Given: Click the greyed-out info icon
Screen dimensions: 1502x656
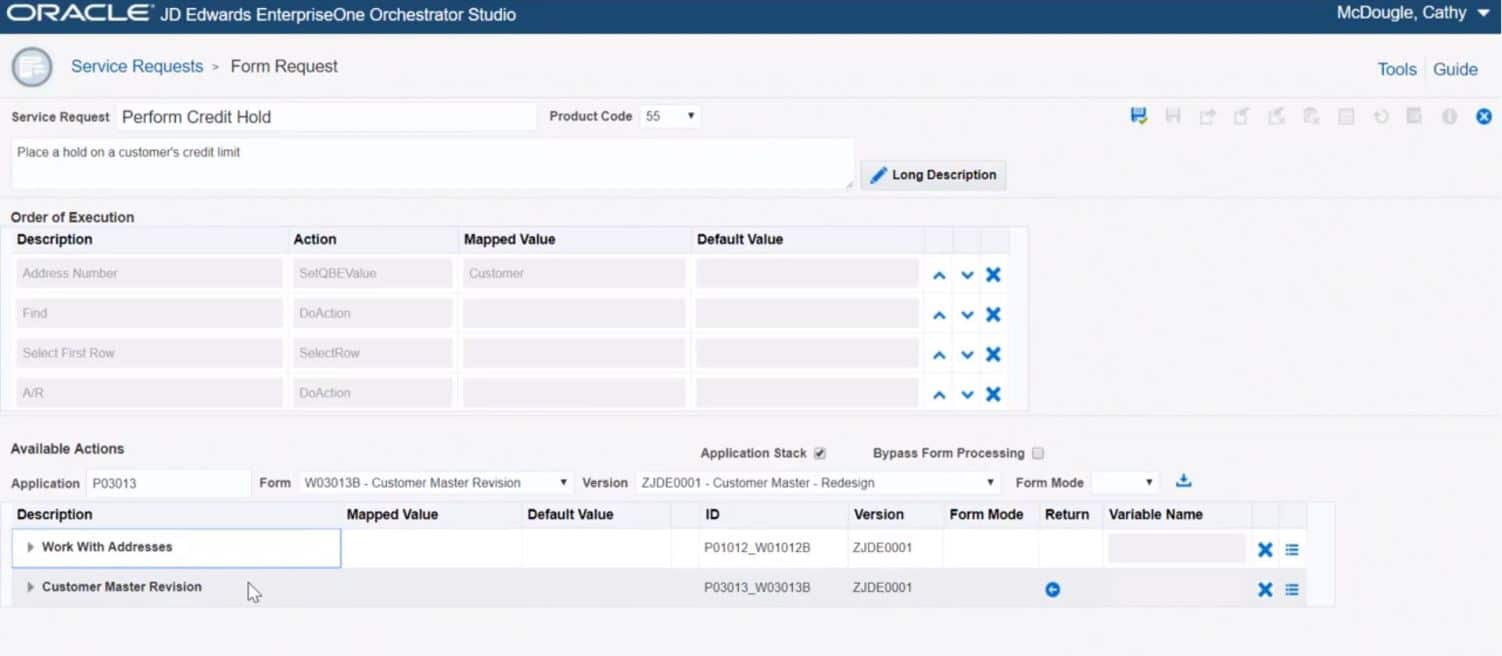Looking at the screenshot, I should tap(1449, 116).
